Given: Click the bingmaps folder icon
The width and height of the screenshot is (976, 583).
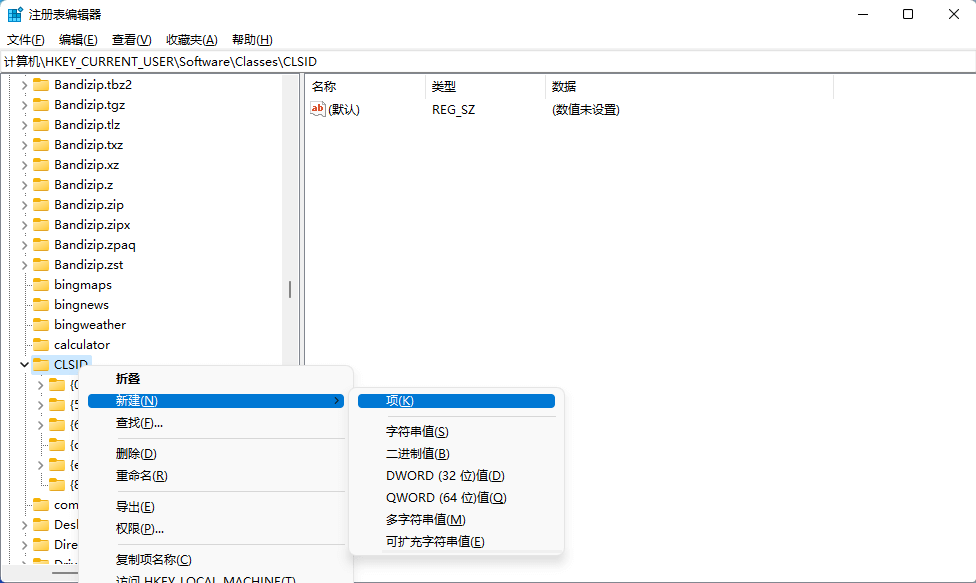Looking at the screenshot, I should tap(41, 285).
